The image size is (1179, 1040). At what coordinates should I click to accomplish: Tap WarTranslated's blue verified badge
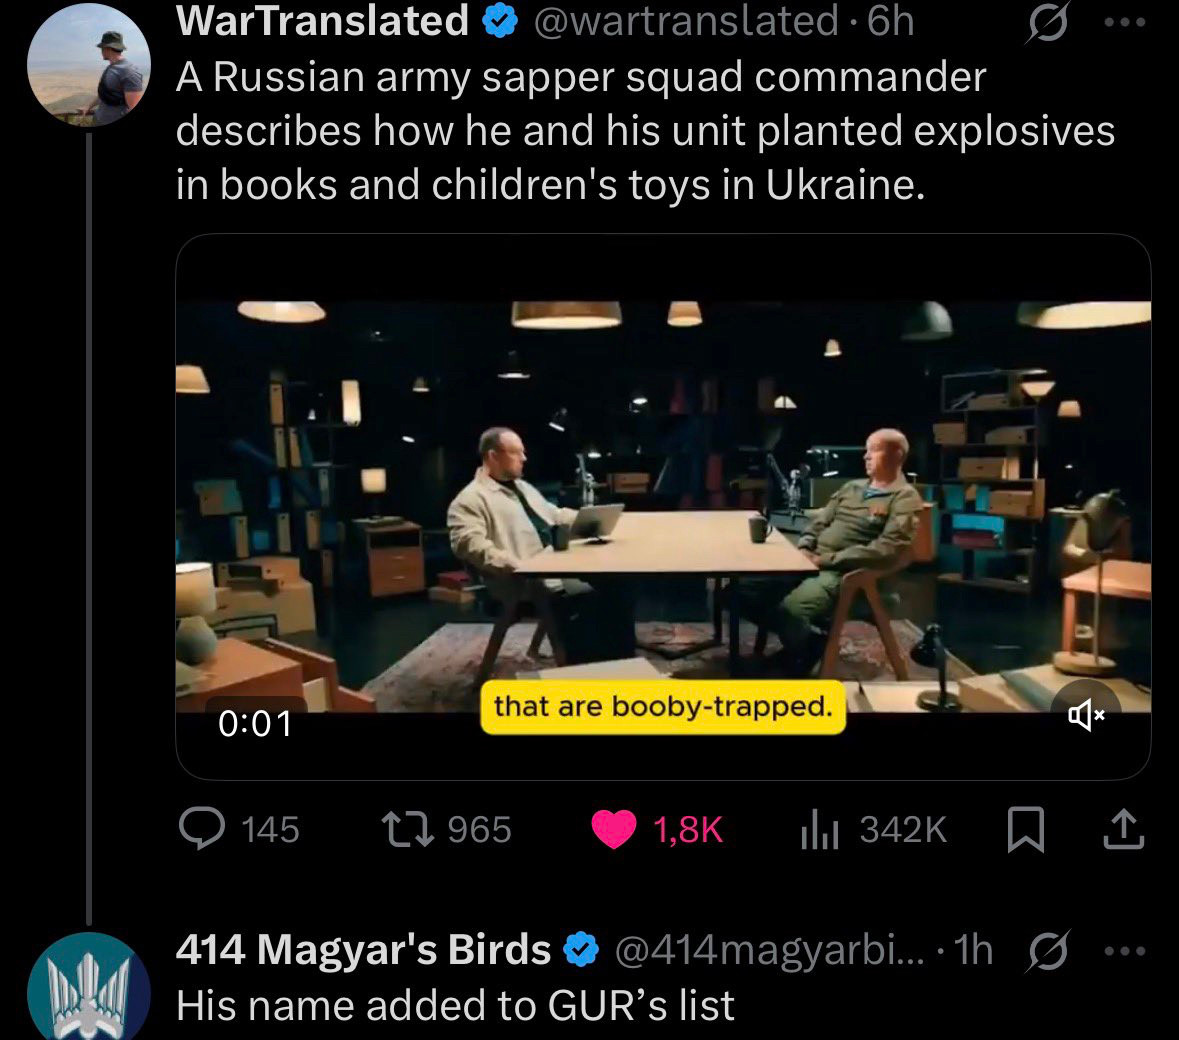[499, 22]
